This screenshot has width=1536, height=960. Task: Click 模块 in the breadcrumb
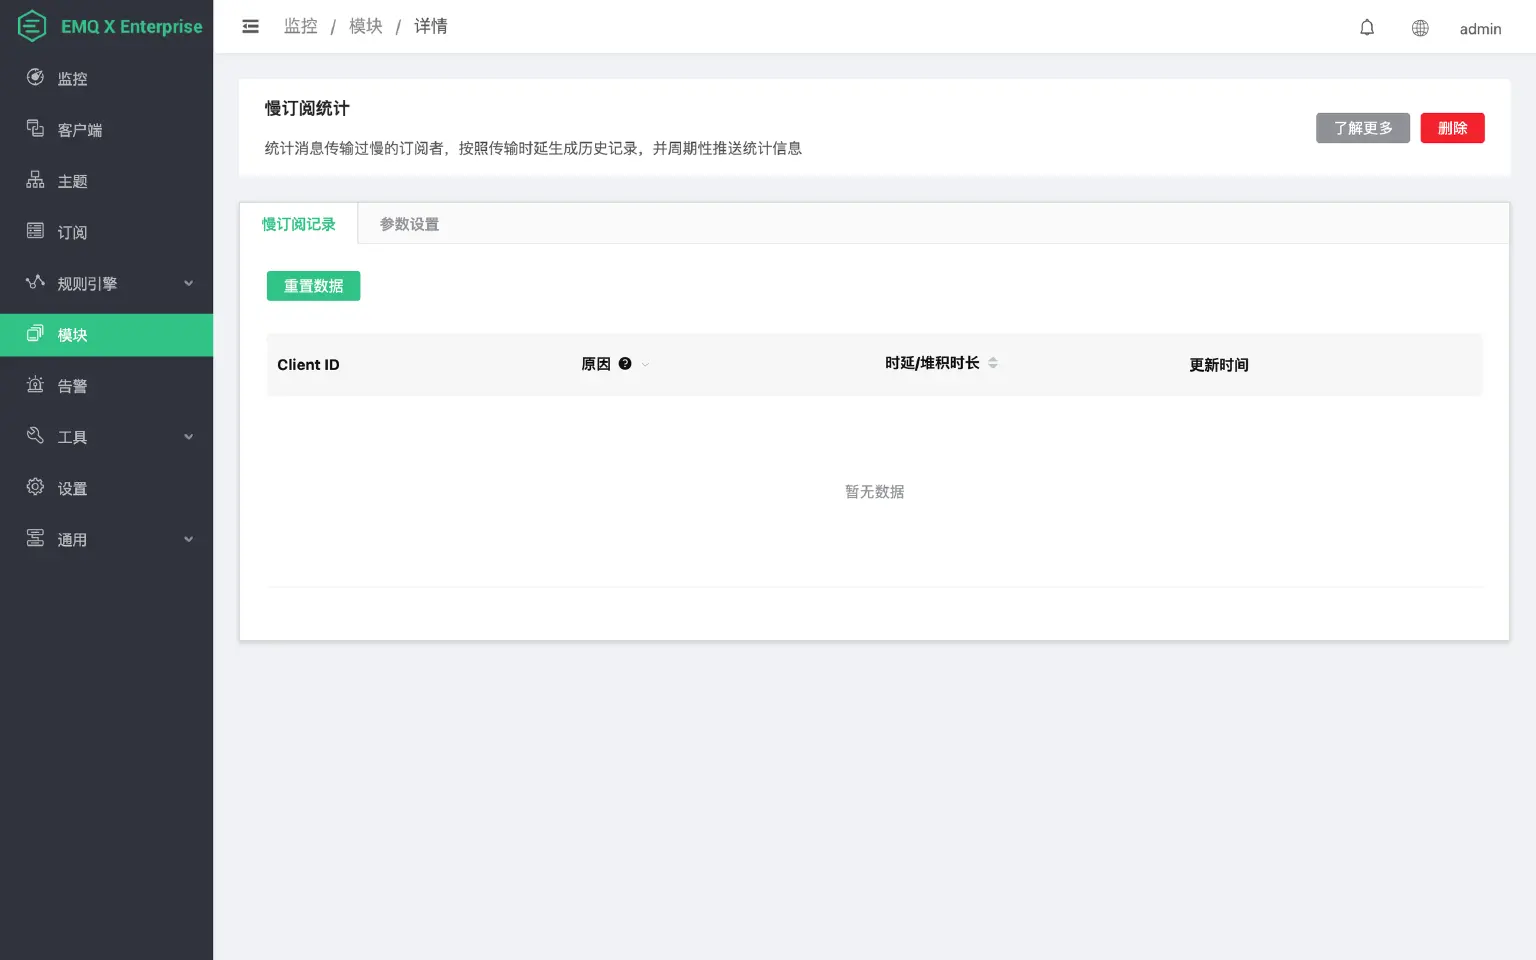coord(365,26)
